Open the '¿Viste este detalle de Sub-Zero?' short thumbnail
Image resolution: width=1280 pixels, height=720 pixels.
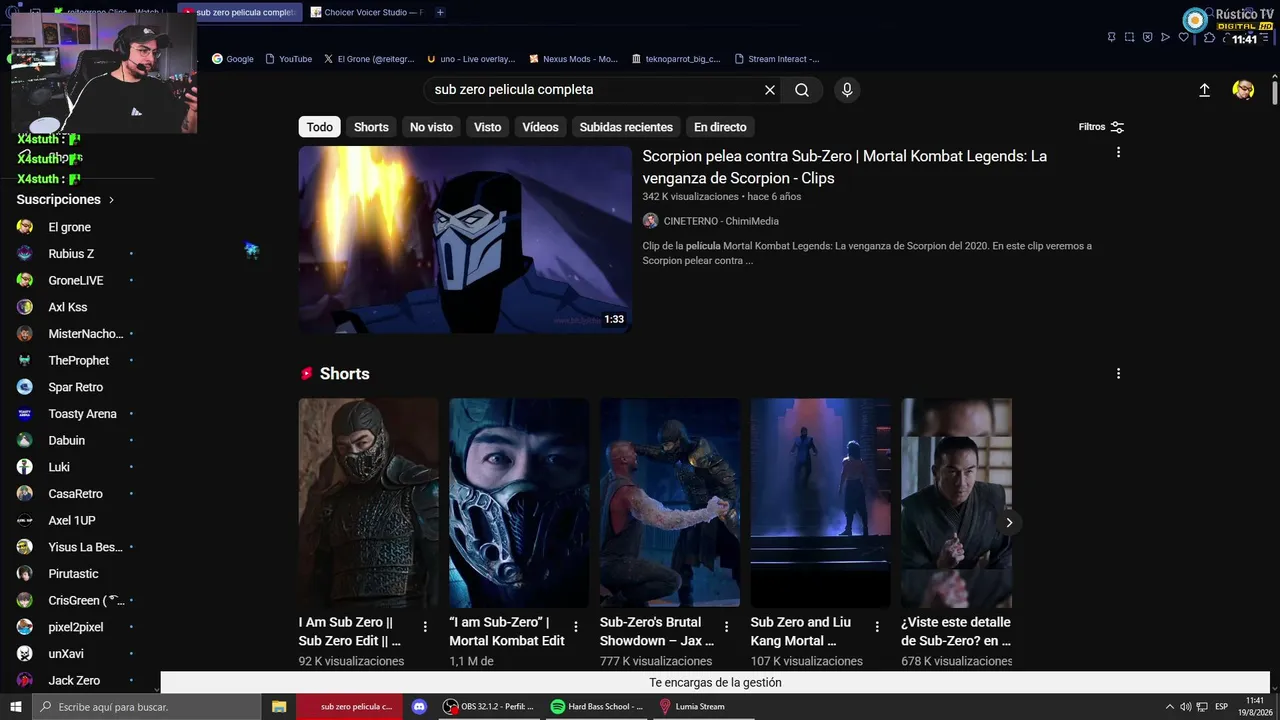point(956,503)
